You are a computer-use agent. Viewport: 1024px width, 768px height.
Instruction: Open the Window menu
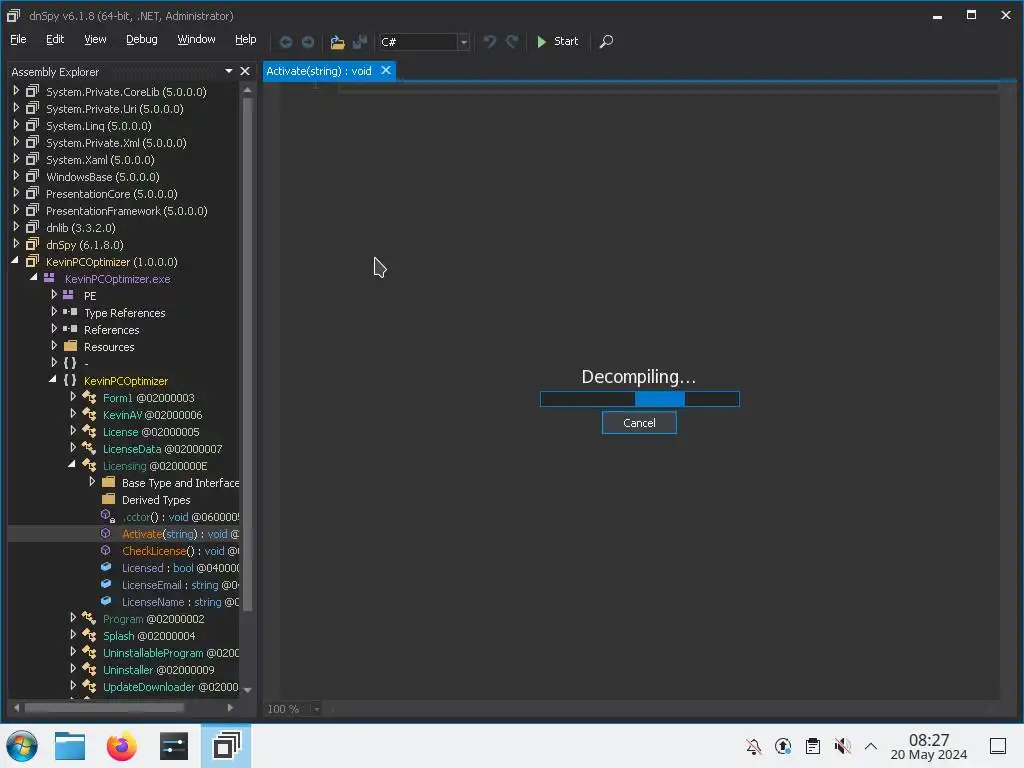[196, 39]
